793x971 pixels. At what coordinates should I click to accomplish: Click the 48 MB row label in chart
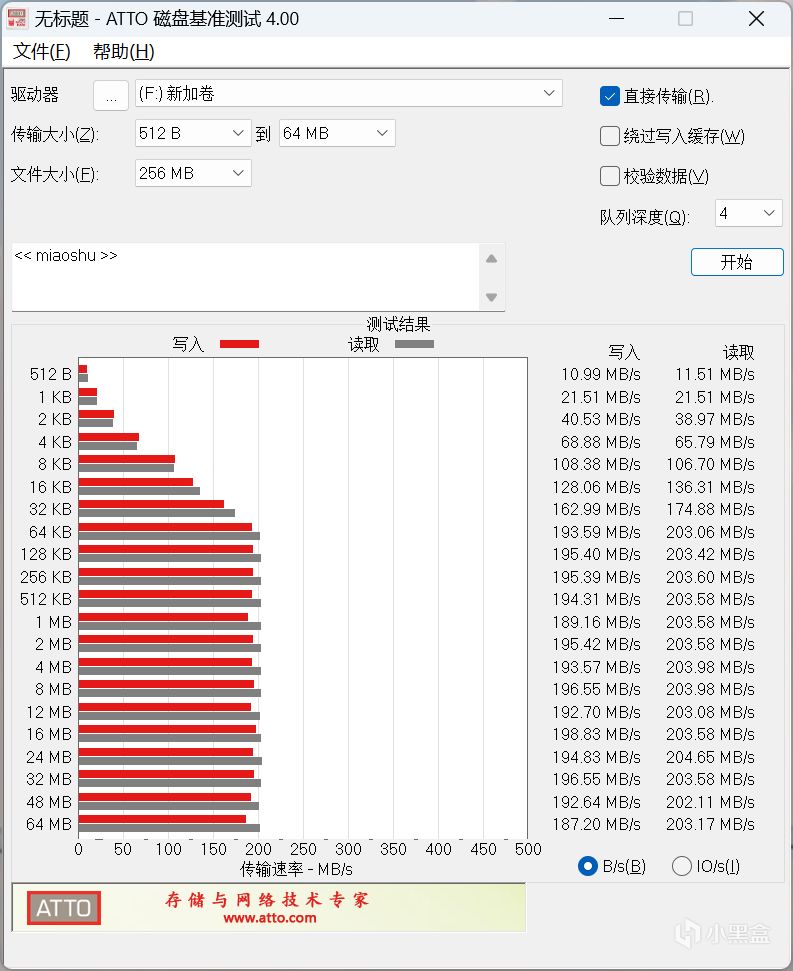tap(50, 802)
